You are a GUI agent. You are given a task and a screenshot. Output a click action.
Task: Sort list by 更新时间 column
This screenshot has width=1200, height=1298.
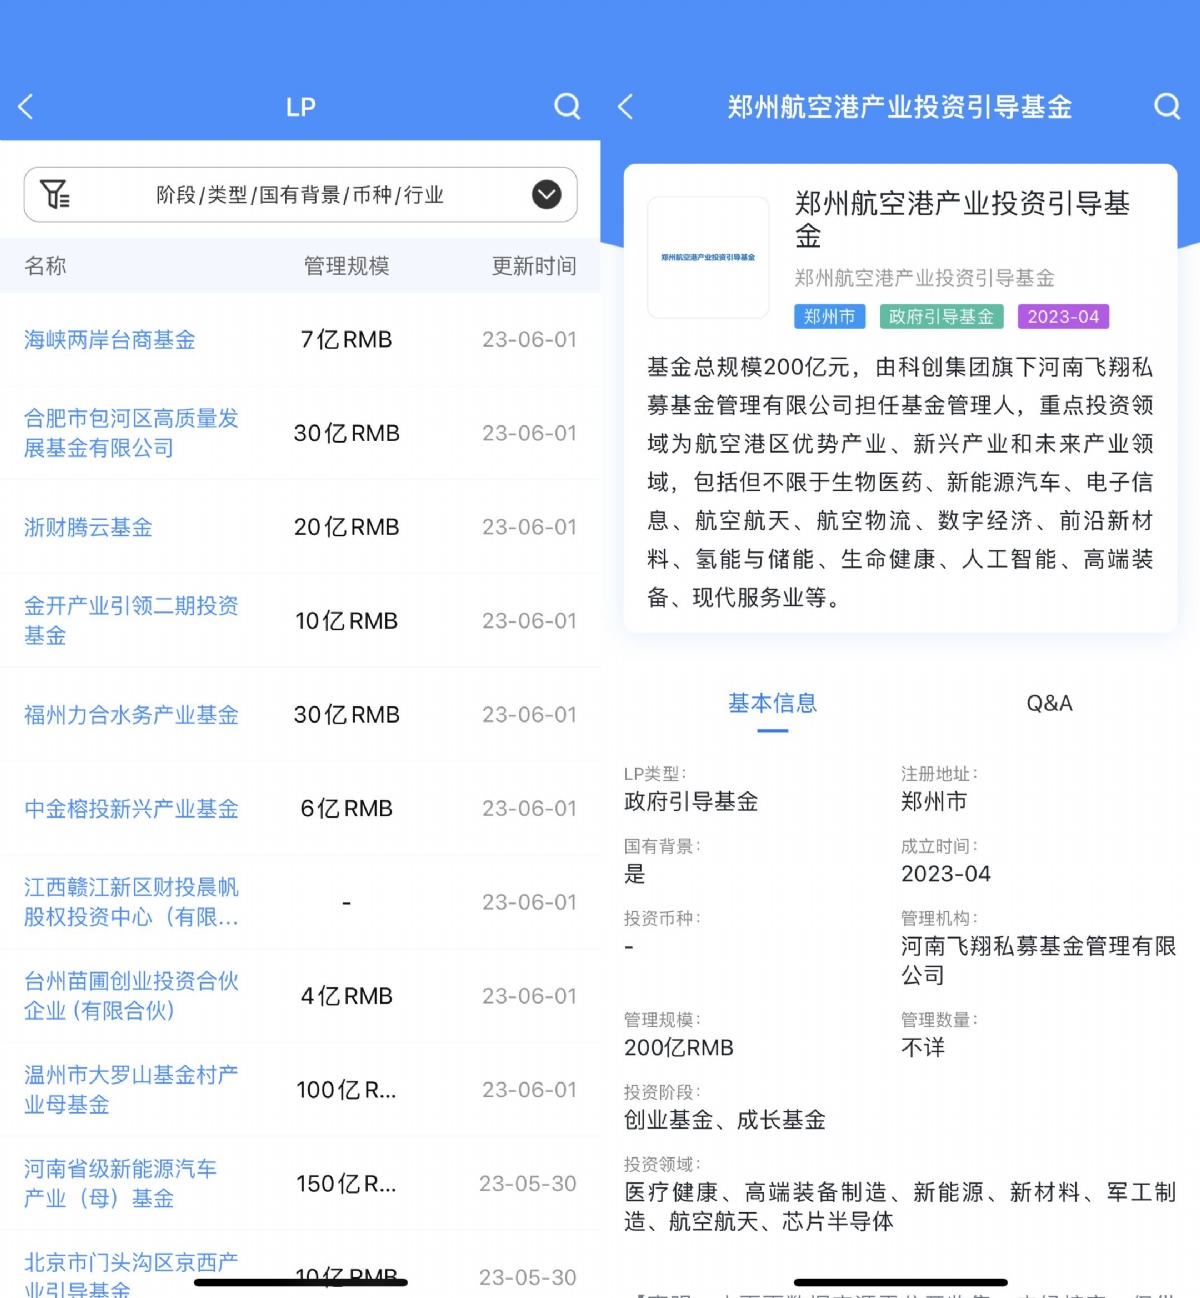(x=533, y=265)
